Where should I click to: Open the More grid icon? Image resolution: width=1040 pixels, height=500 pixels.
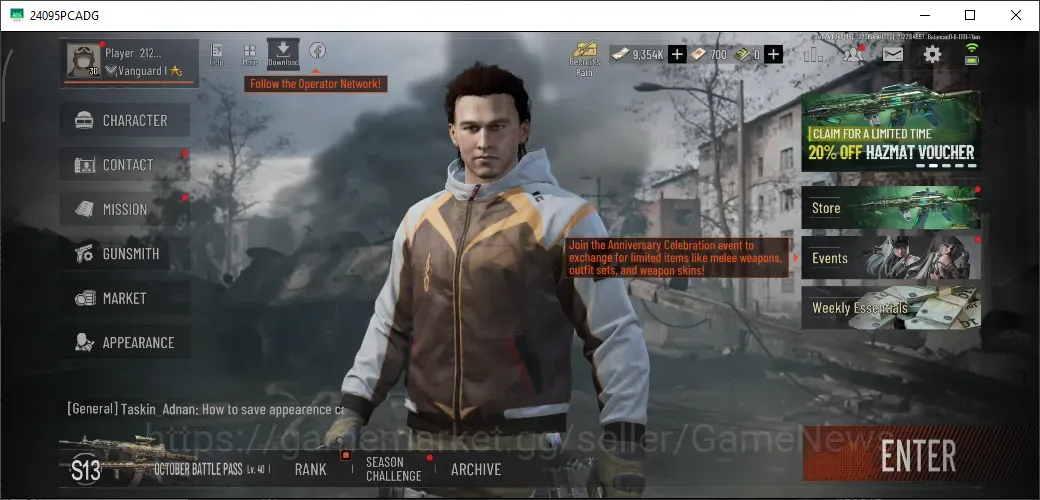(250, 54)
